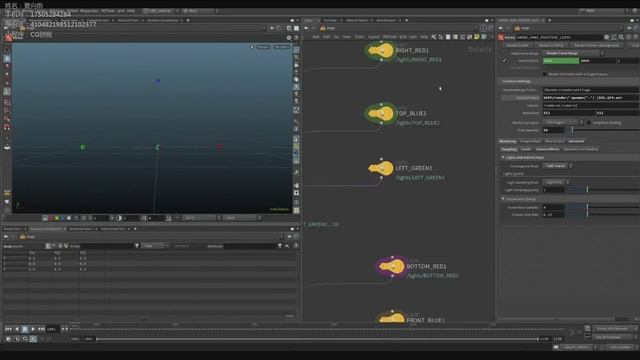Image resolution: width=640 pixels, height=360 pixels.
Task: Open the Valid Frame Range dropdown
Action: (x=573, y=53)
